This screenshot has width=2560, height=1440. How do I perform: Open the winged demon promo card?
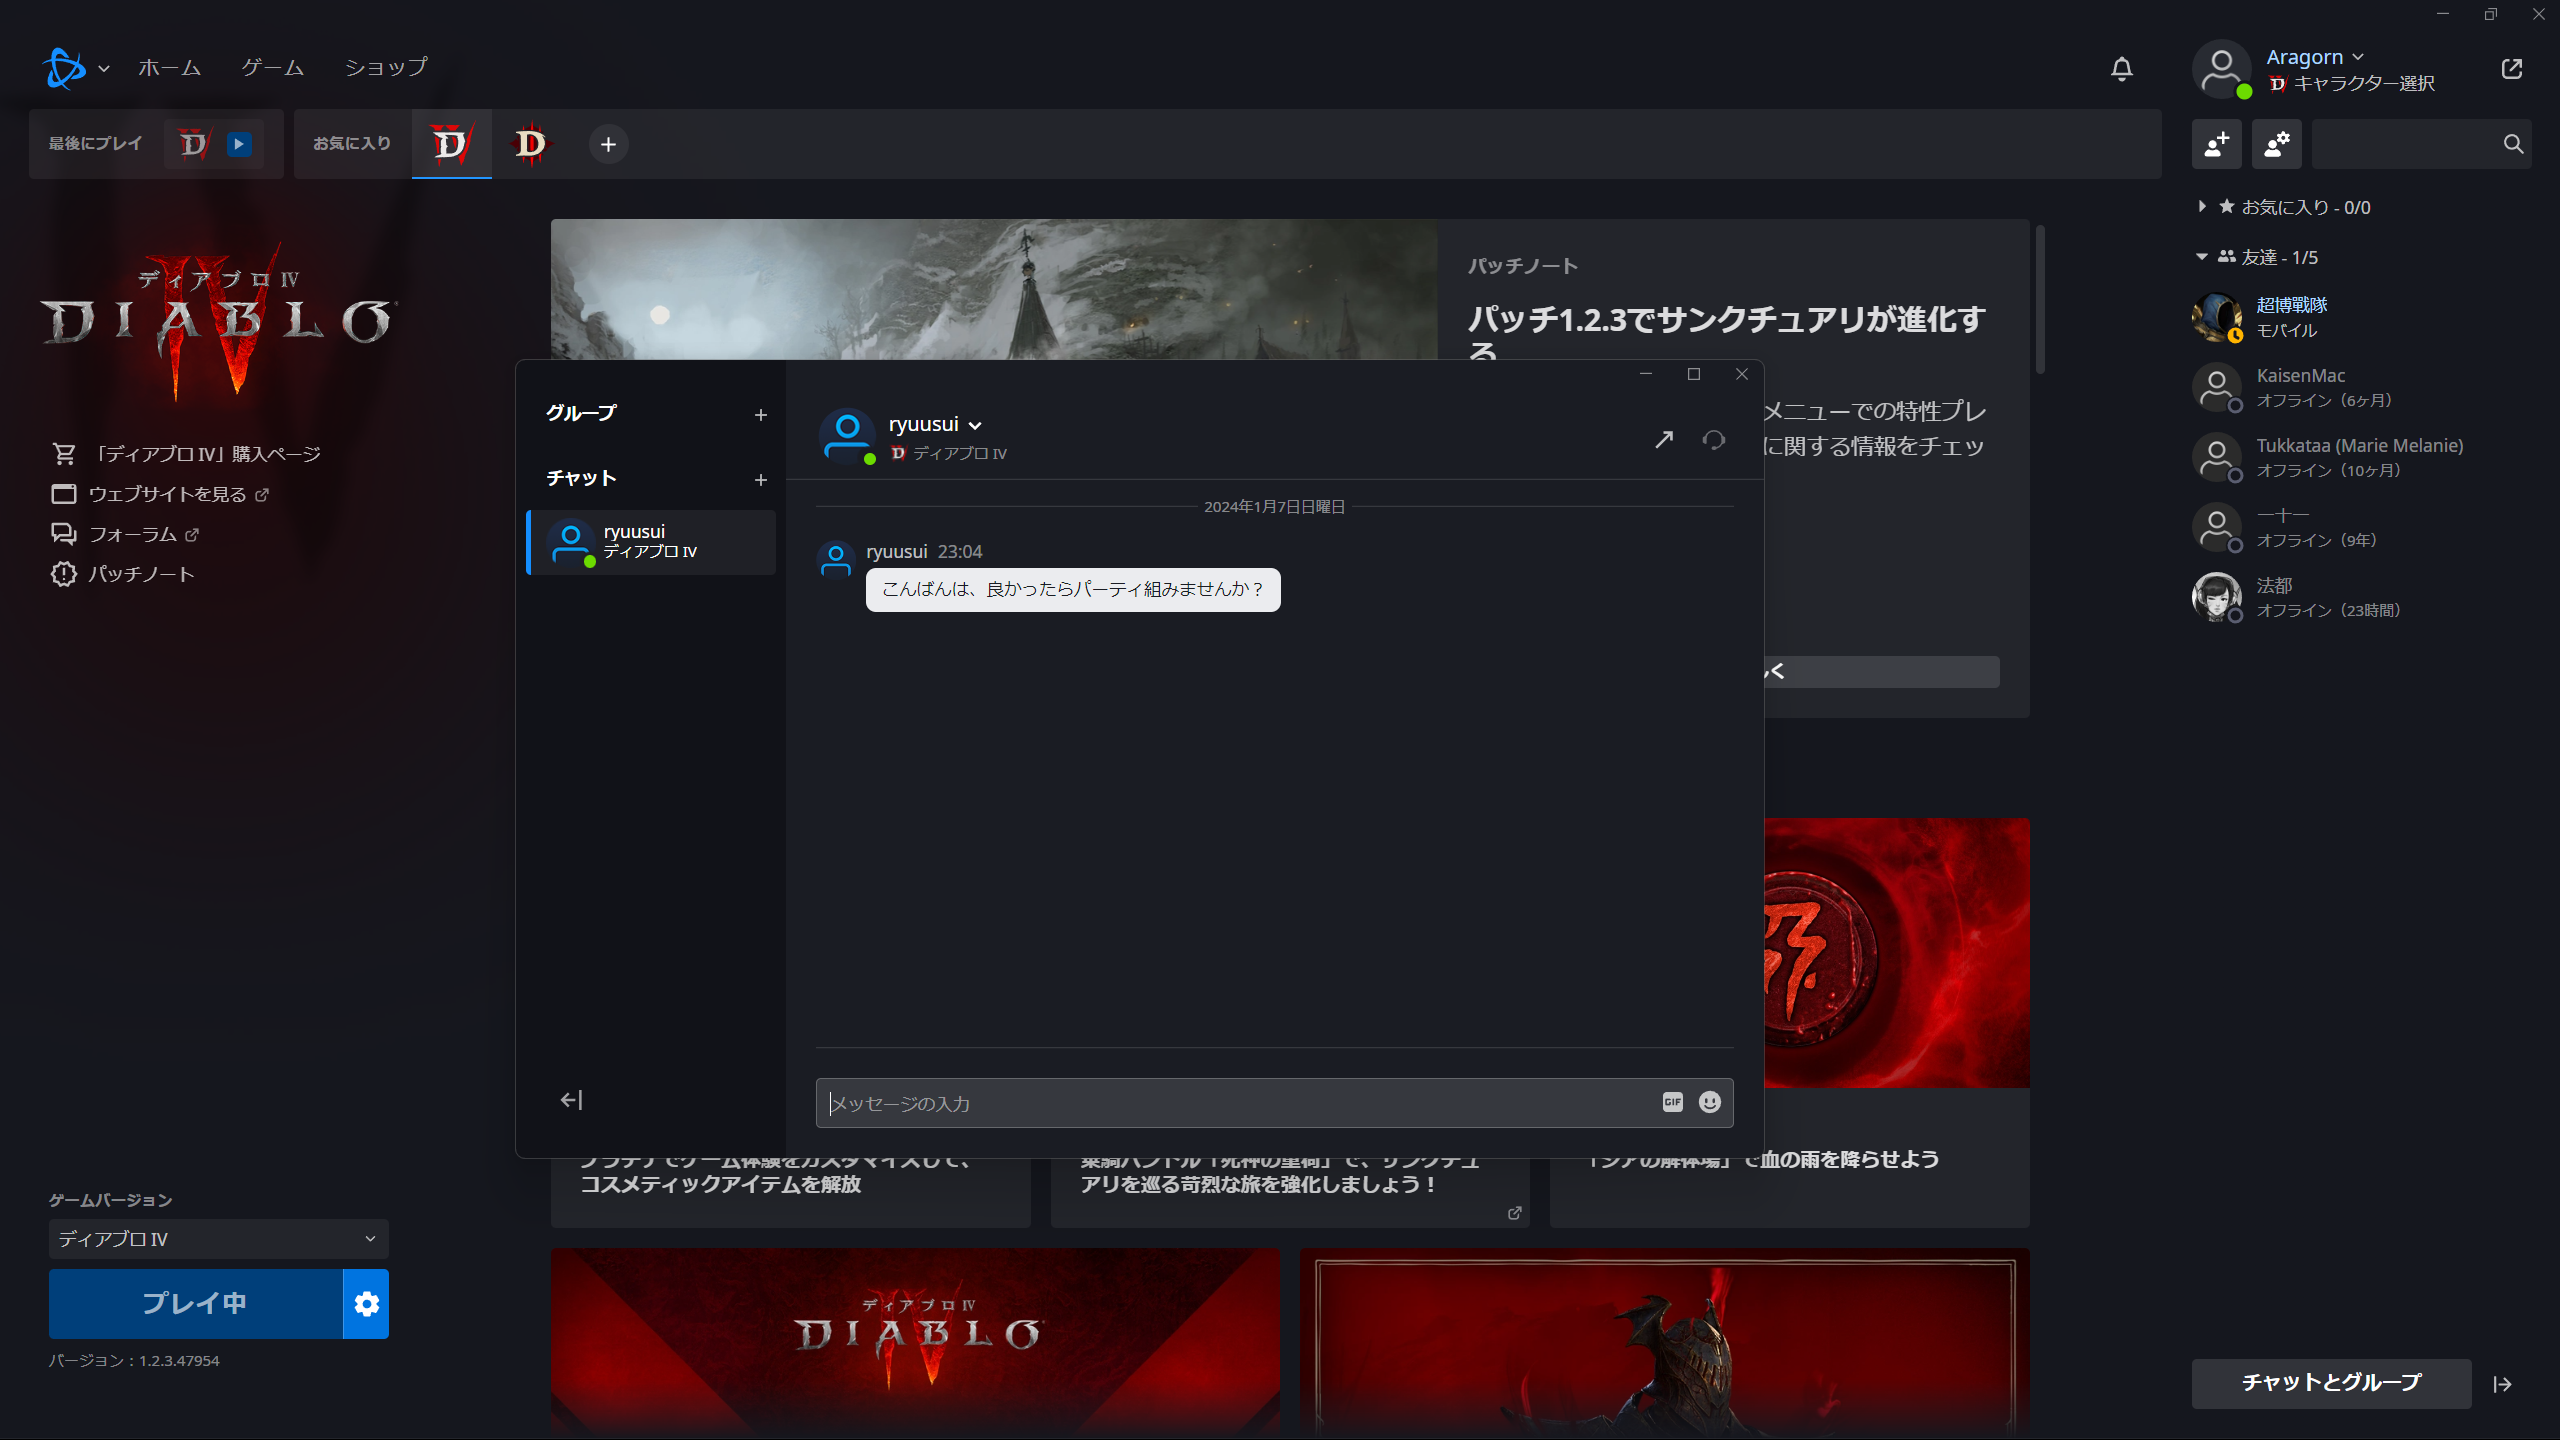1665,1343
